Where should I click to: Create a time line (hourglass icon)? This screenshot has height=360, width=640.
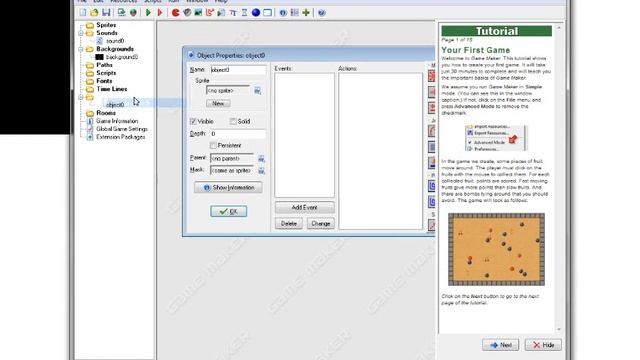tap(244, 13)
